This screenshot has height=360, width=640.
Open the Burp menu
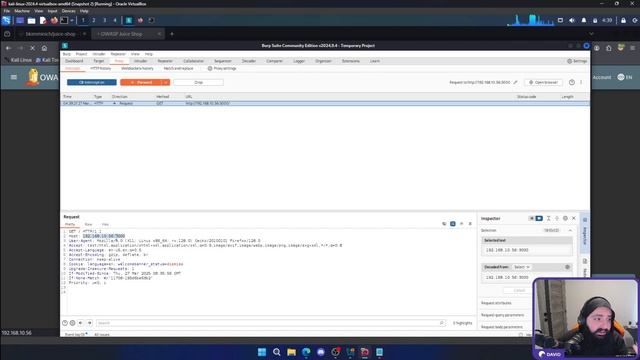[67, 54]
